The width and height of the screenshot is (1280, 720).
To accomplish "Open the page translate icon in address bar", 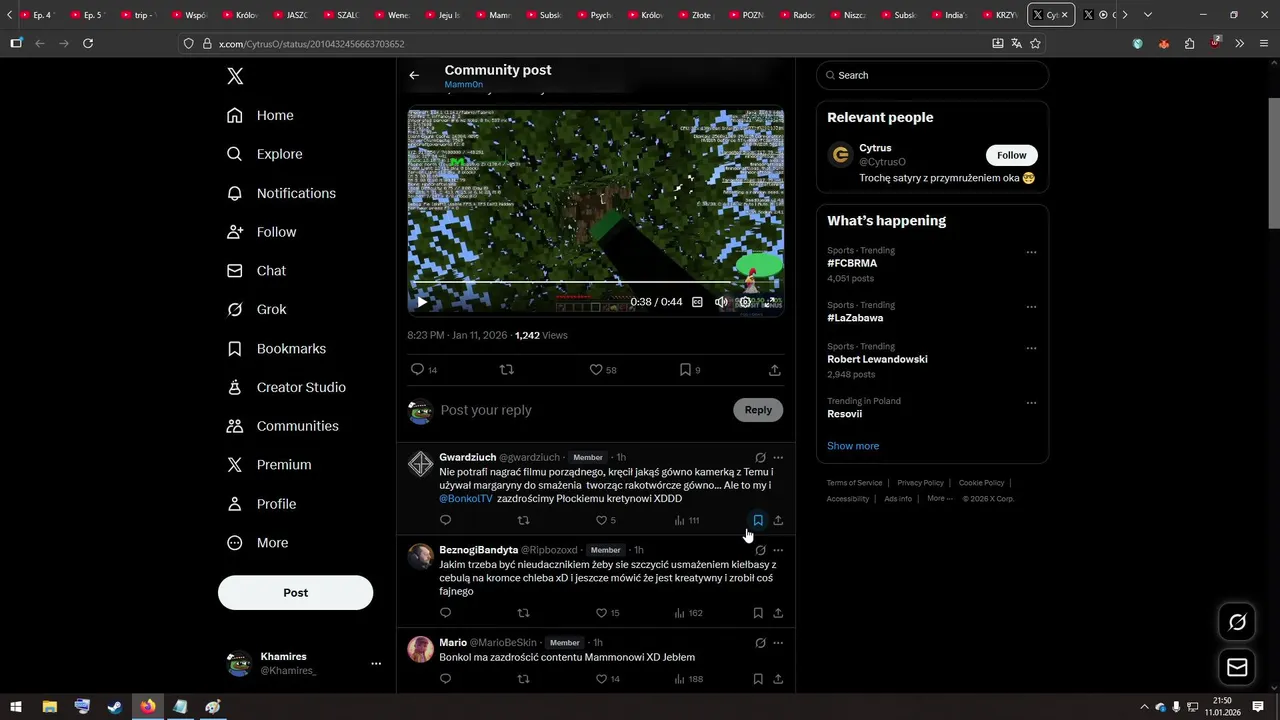I will point(1016,44).
